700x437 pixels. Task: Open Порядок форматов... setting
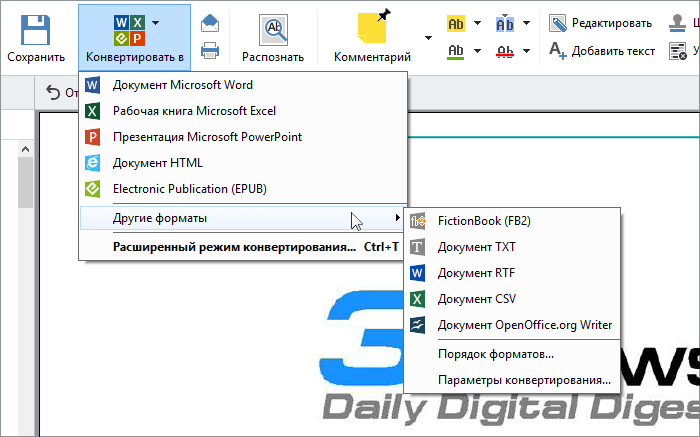click(x=512, y=354)
